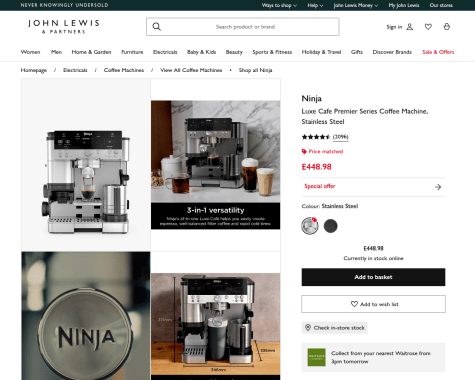
Task: Open Shop all Ninja link
Action: 255,70
